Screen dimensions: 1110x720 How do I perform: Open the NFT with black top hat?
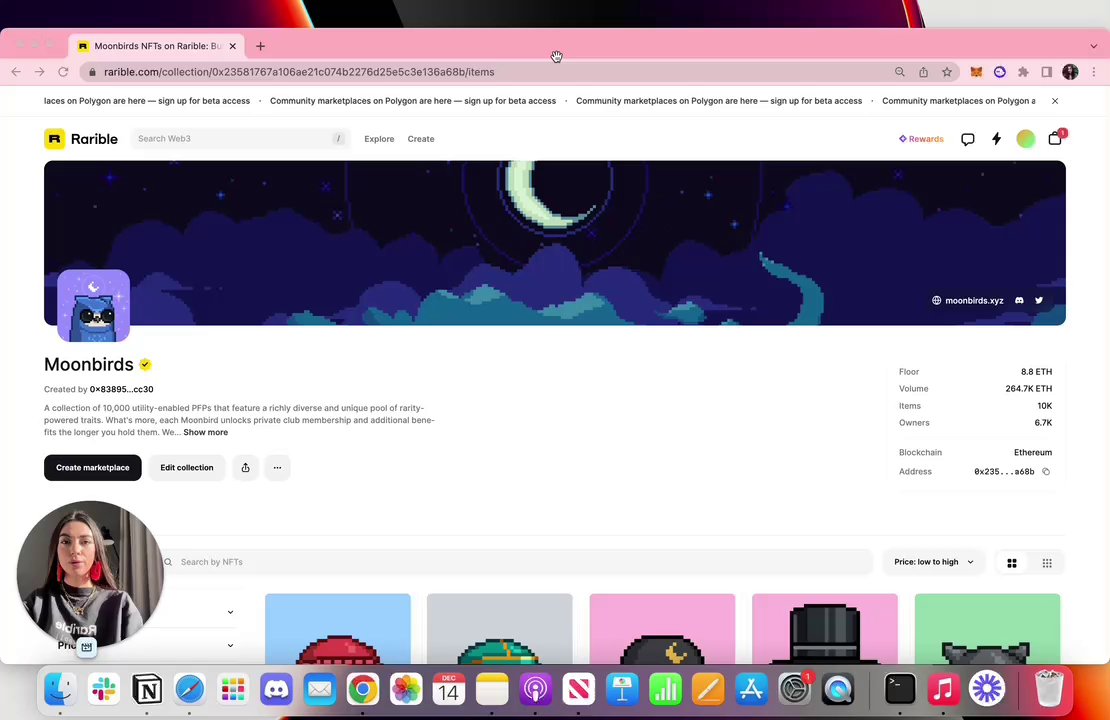(x=825, y=629)
